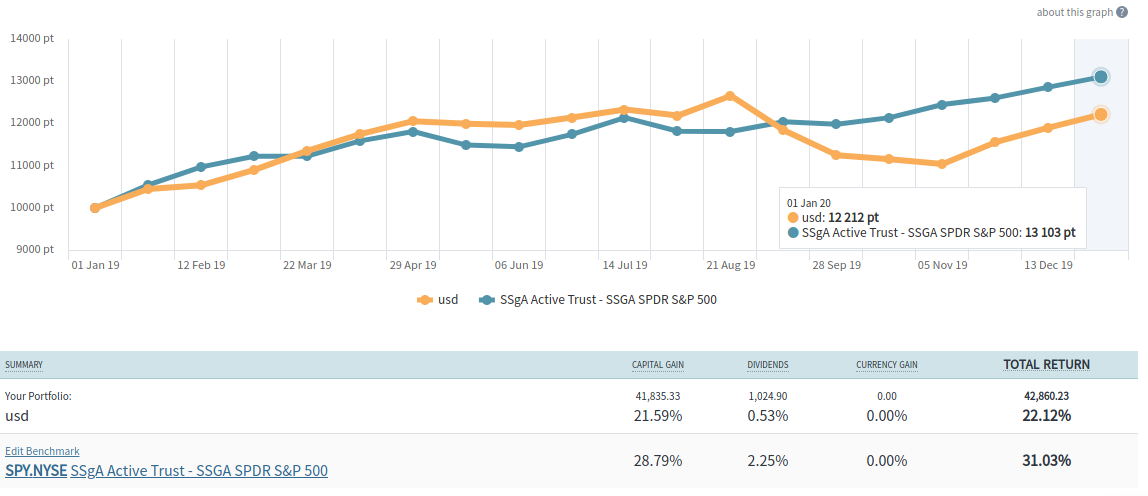Open the 'about this graph' link
Screen dimensions: 1148x496
pos(1074,12)
